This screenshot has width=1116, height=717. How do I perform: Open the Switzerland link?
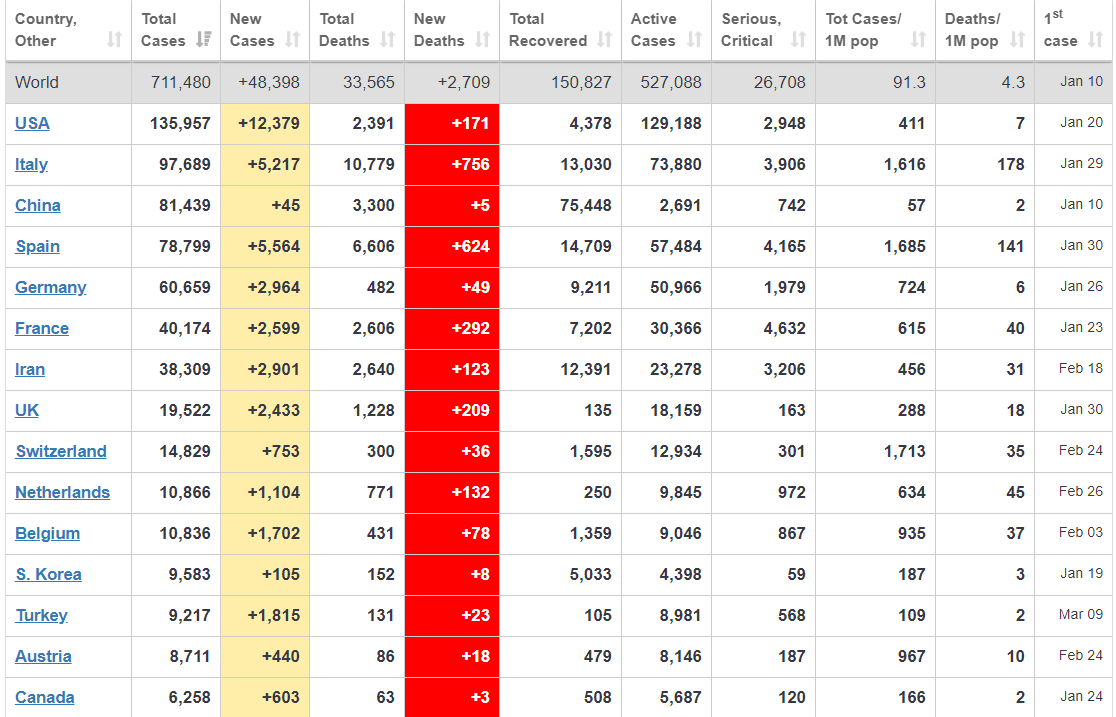(60, 451)
